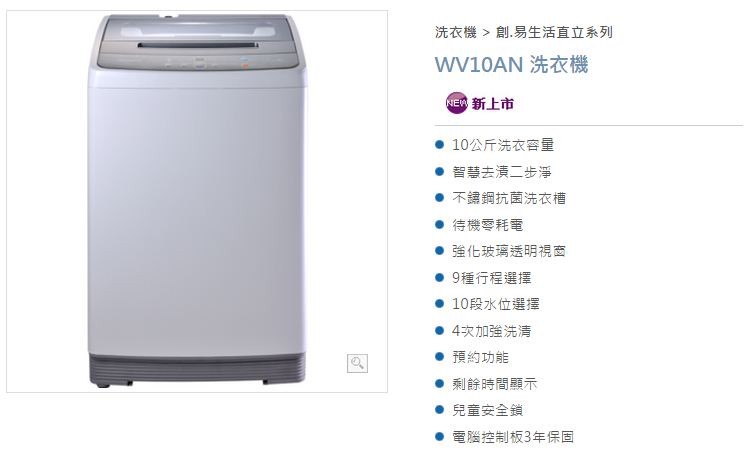Screen dimensions: 752x457
Task: Click the bullet icon beside 強化玻璃透明視窗
Action: pyautogui.click(x=439, y=250)
